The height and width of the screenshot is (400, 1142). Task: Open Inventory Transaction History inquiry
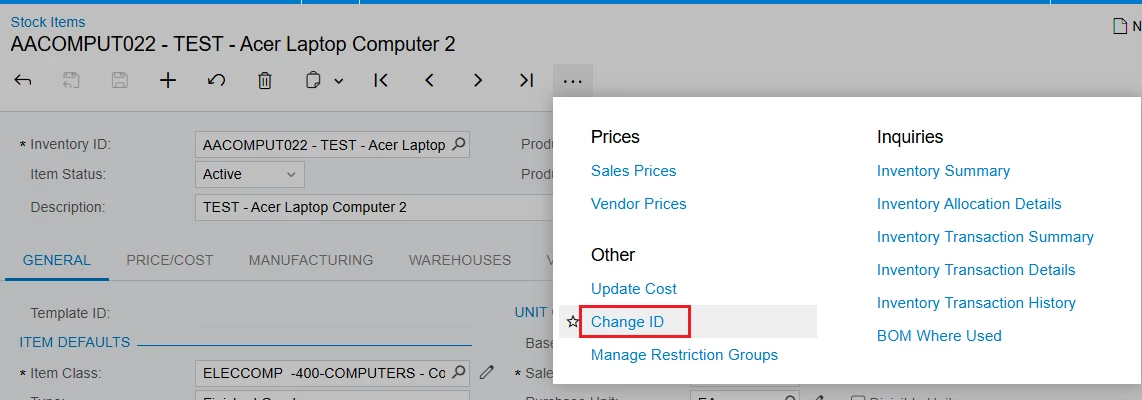tap(976, 302)
